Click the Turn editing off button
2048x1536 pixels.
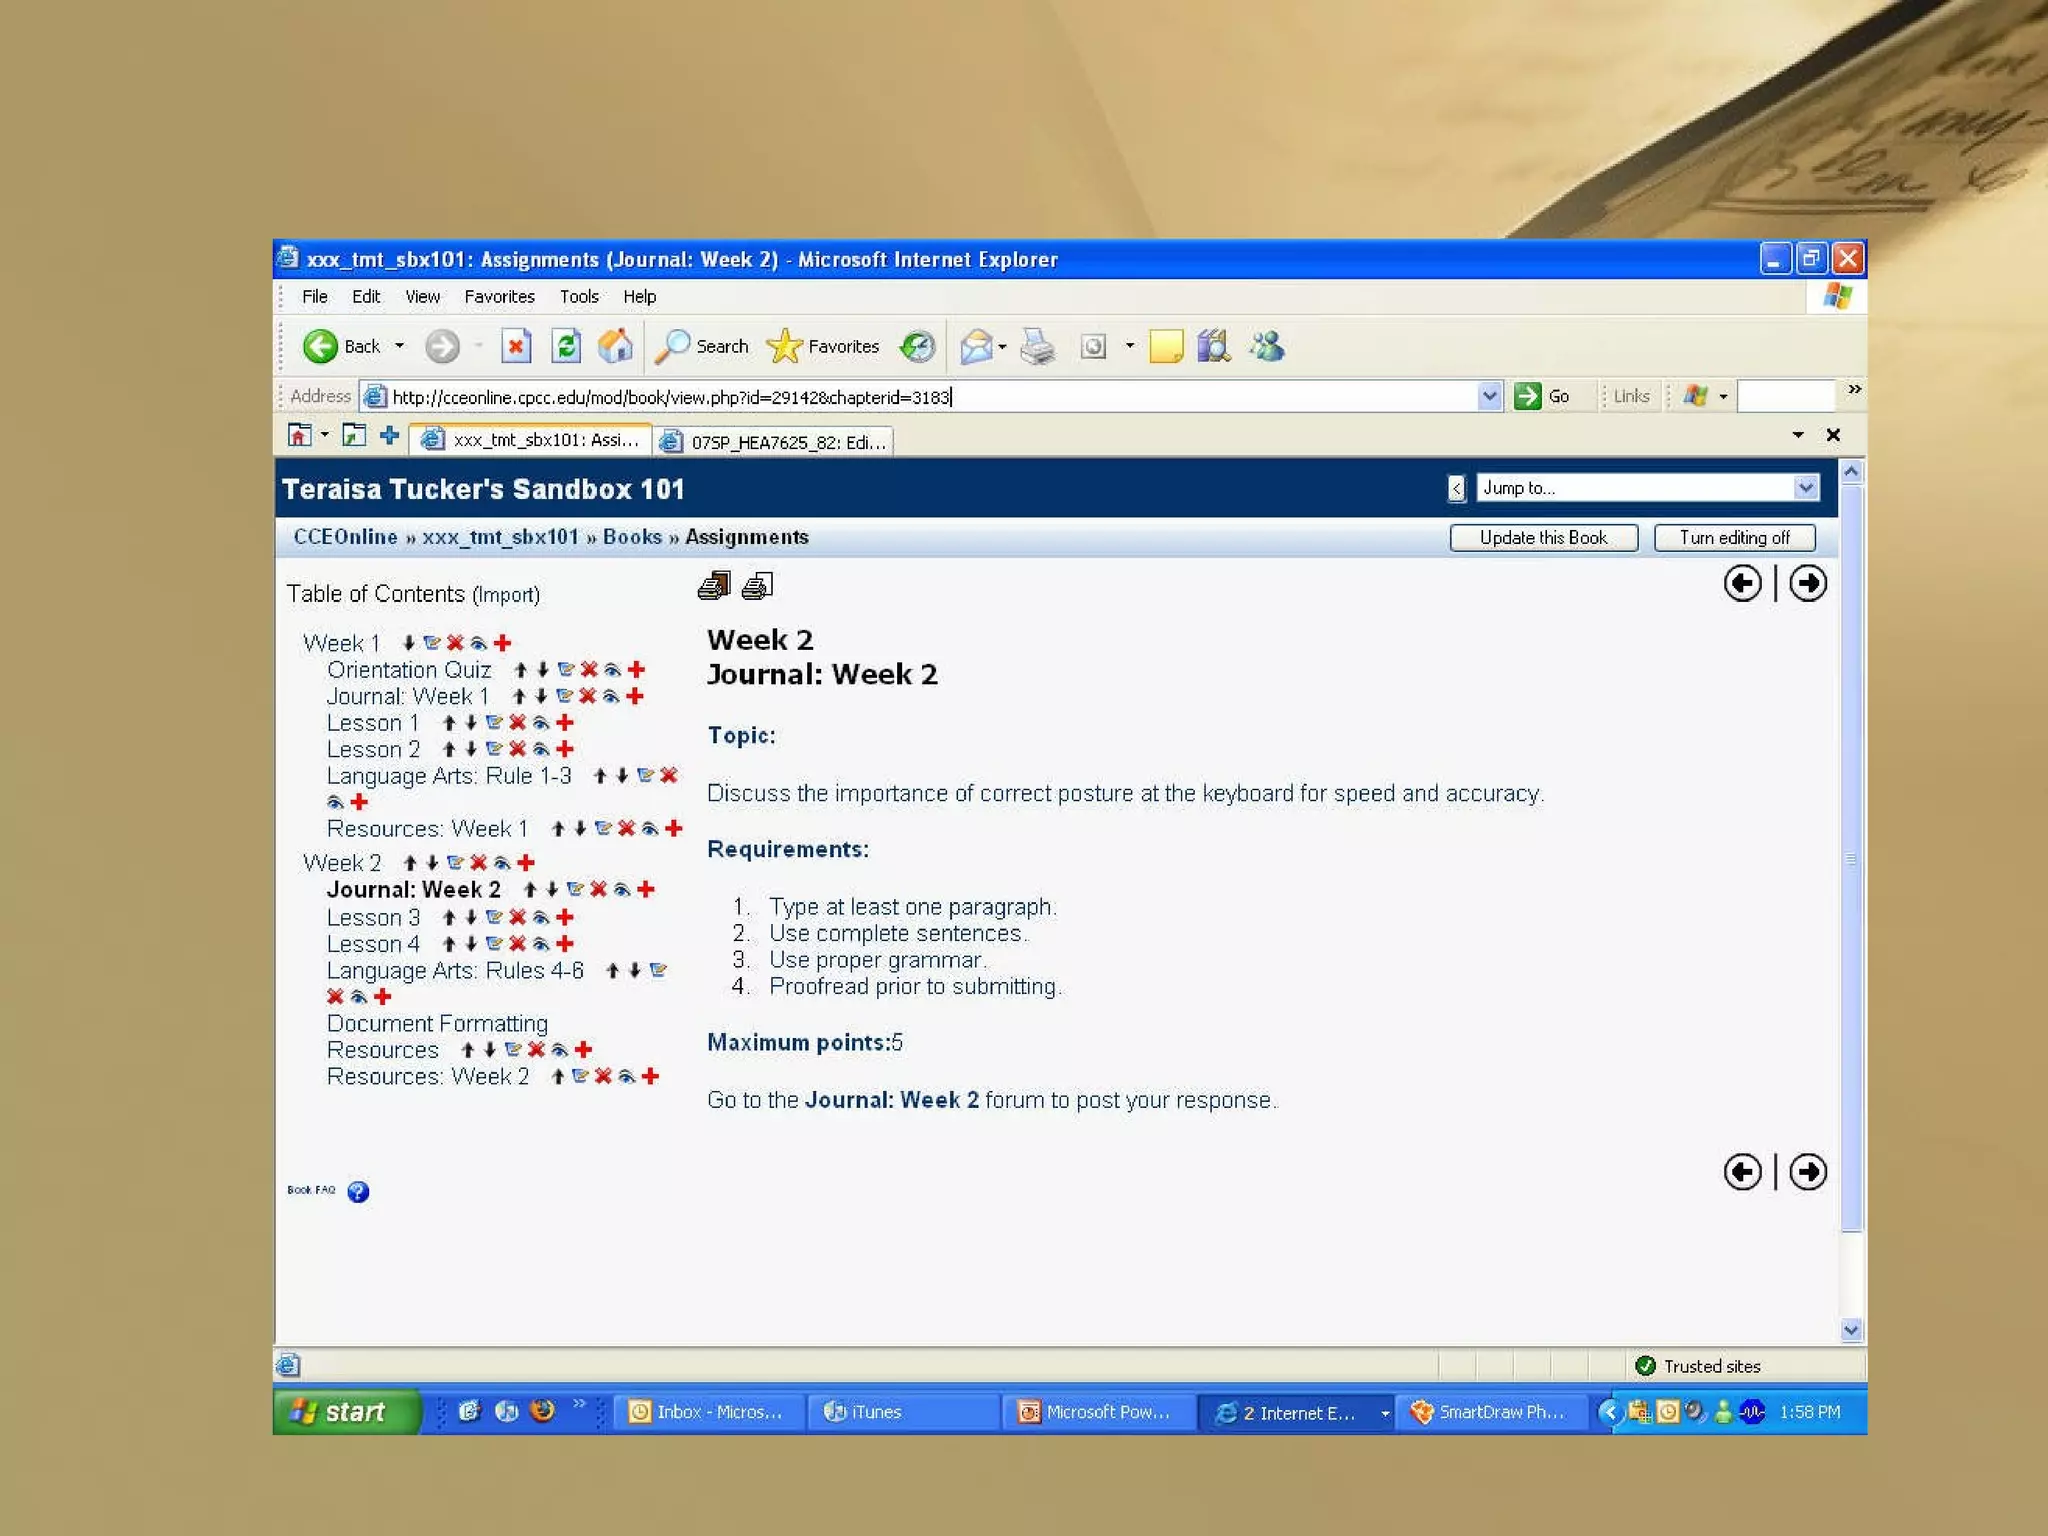1734,537
